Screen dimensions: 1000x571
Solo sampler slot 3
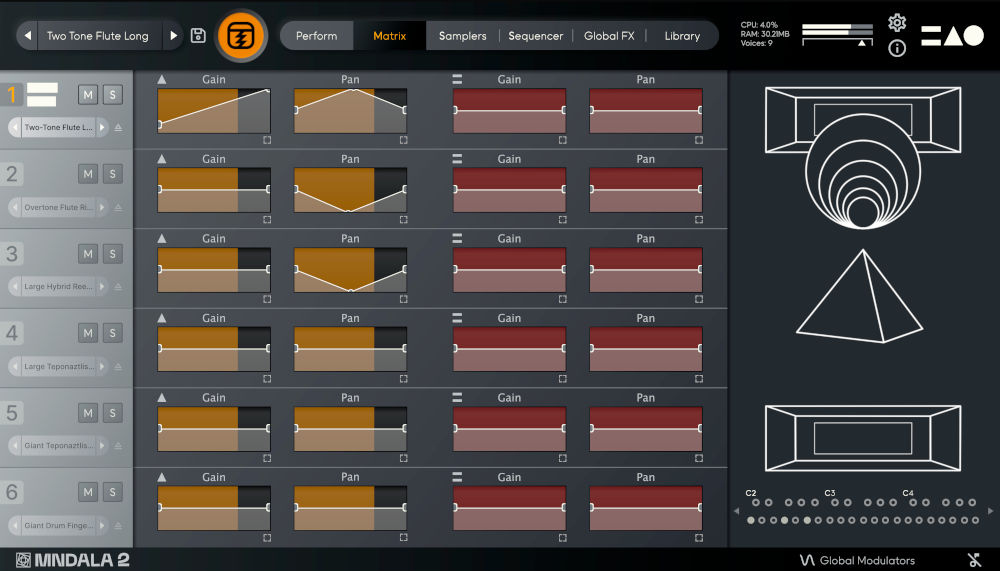pos(113,253)
